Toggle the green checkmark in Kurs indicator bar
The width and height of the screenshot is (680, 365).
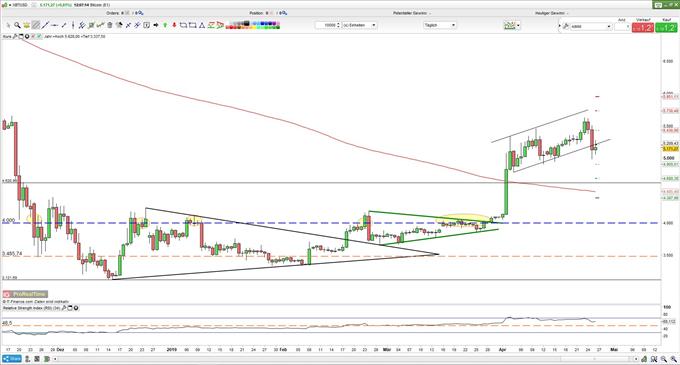click(39, 36)
